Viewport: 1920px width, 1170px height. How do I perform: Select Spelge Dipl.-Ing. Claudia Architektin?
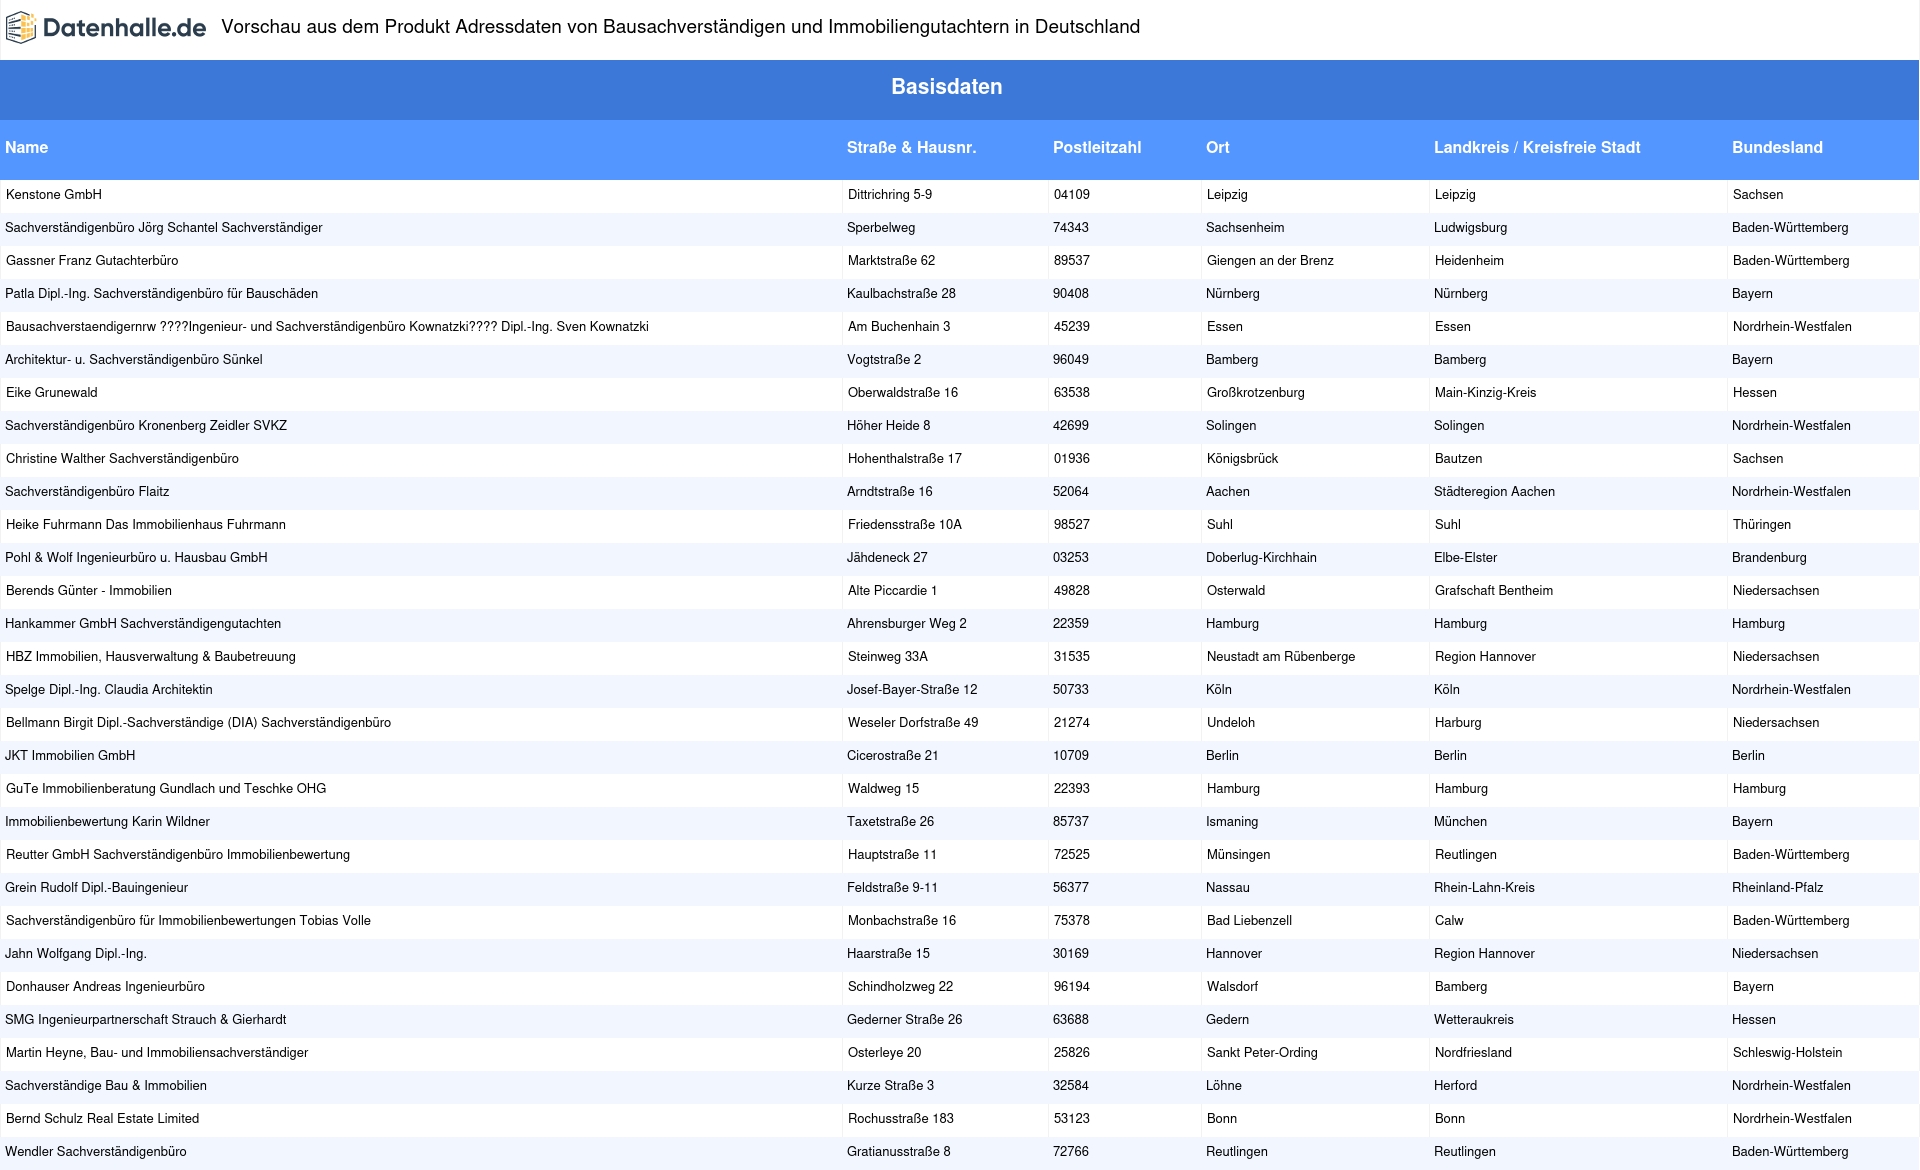pos(109,689)
